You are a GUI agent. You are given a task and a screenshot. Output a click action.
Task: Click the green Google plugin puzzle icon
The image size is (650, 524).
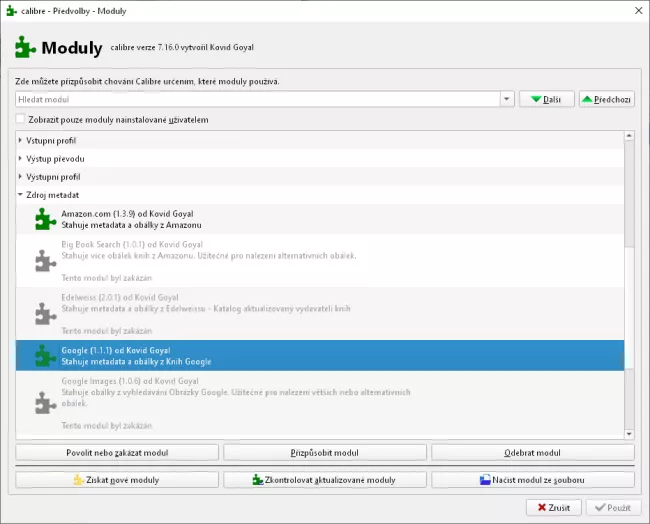coord(45,355)
